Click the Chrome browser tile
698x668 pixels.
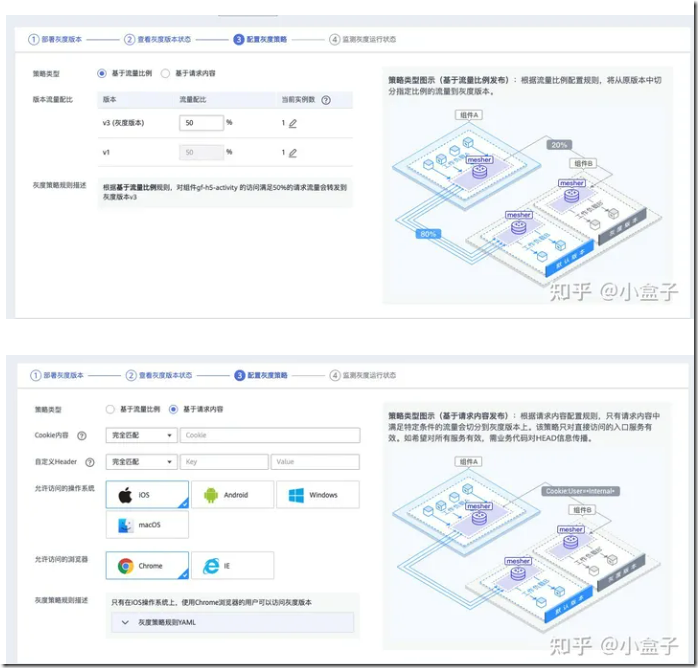147,566
